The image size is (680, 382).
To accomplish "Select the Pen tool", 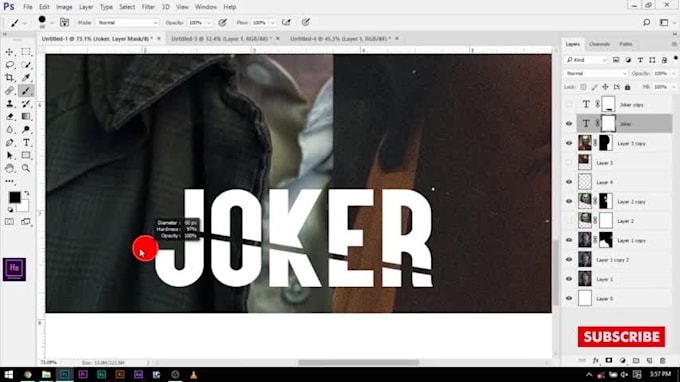I will (x=10, y=143).
